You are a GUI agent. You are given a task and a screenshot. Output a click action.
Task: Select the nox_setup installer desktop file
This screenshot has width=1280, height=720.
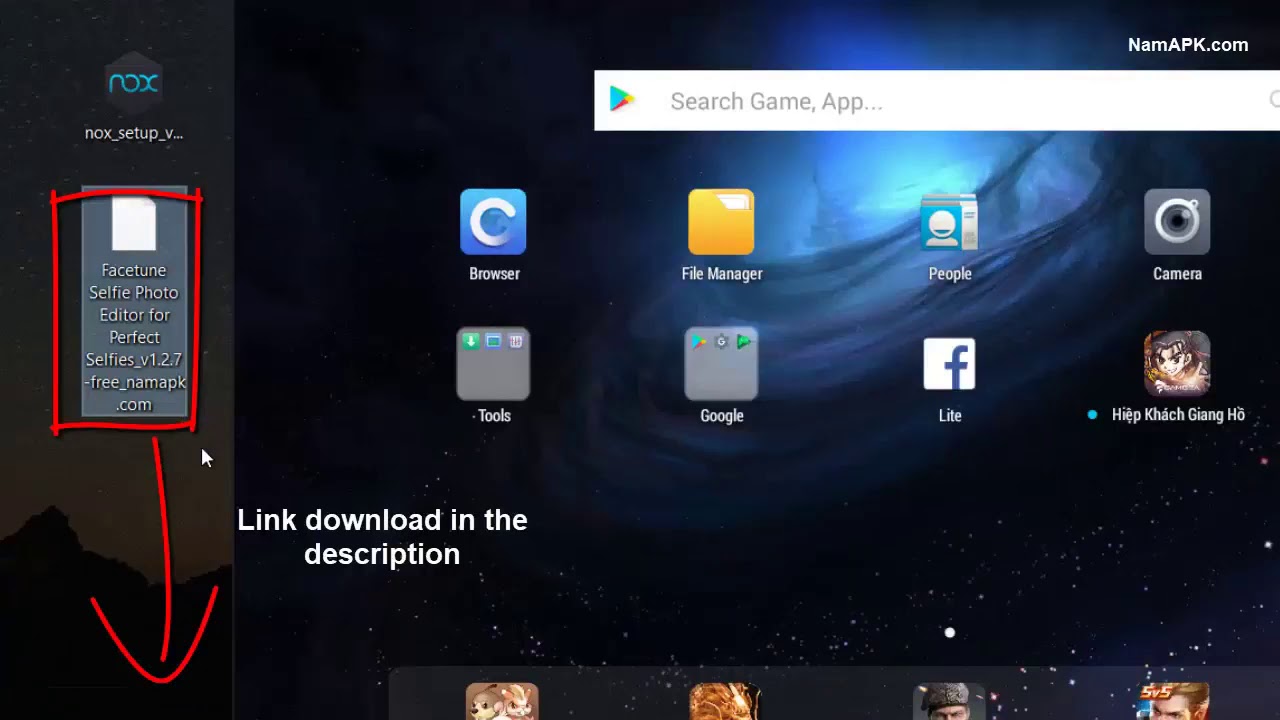pos(134,98)
